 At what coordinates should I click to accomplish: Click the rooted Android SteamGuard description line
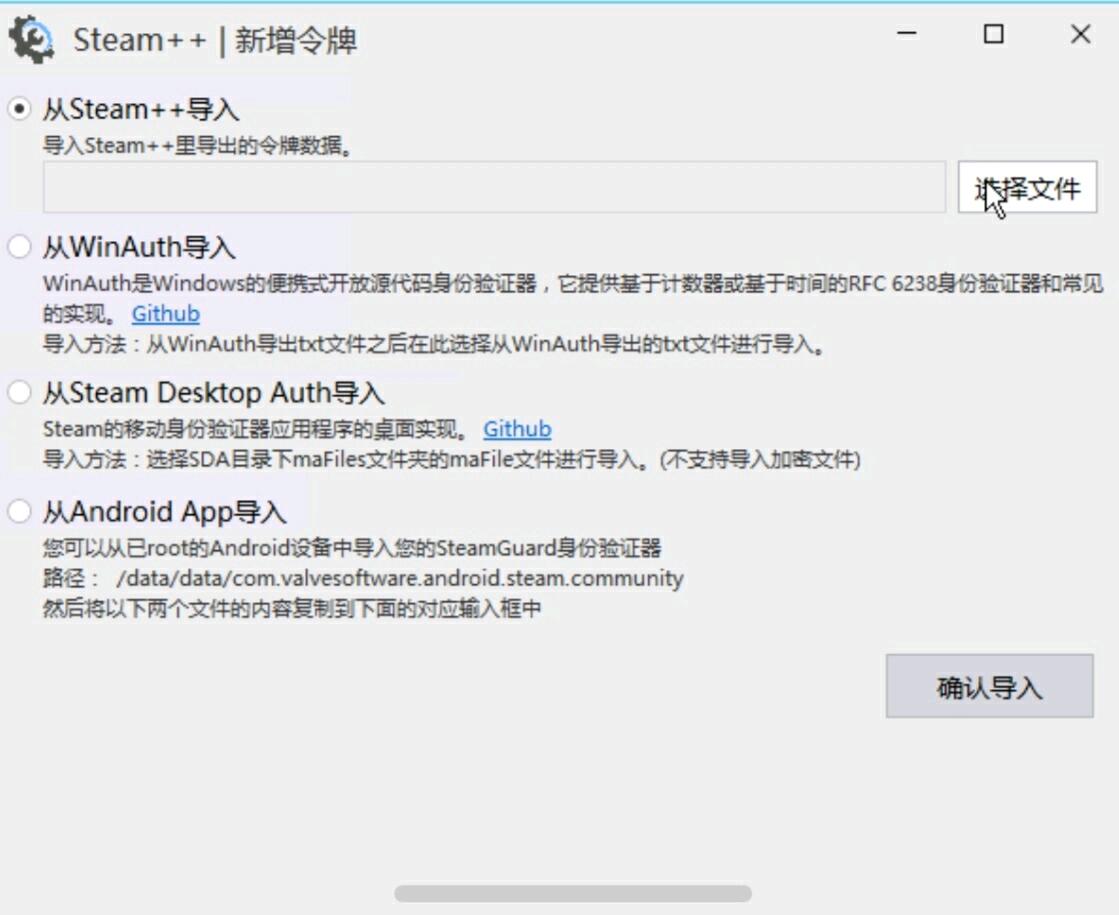352,547
